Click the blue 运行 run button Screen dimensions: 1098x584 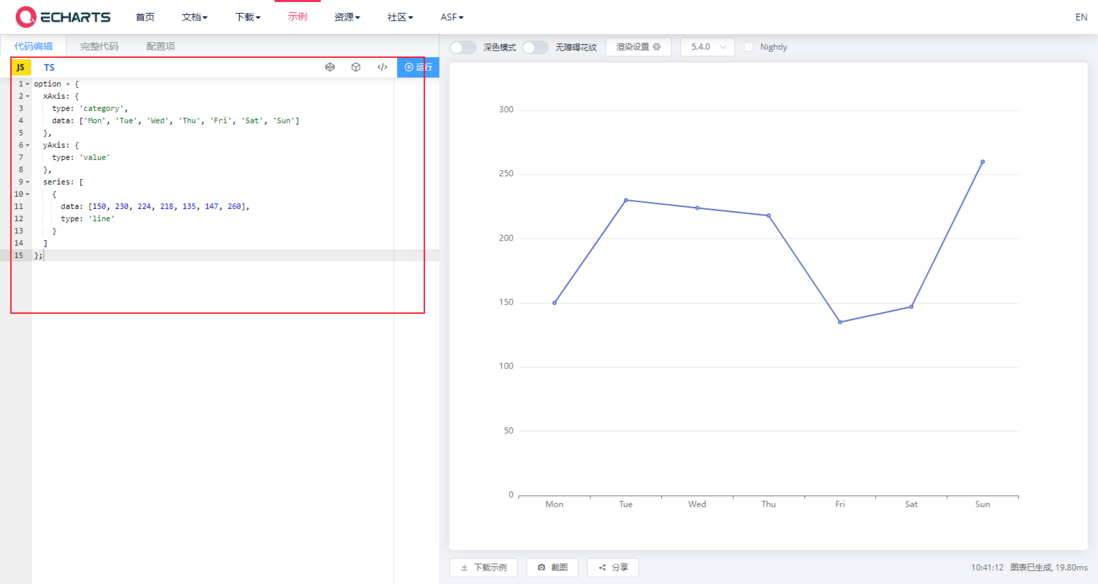point(418,67)
